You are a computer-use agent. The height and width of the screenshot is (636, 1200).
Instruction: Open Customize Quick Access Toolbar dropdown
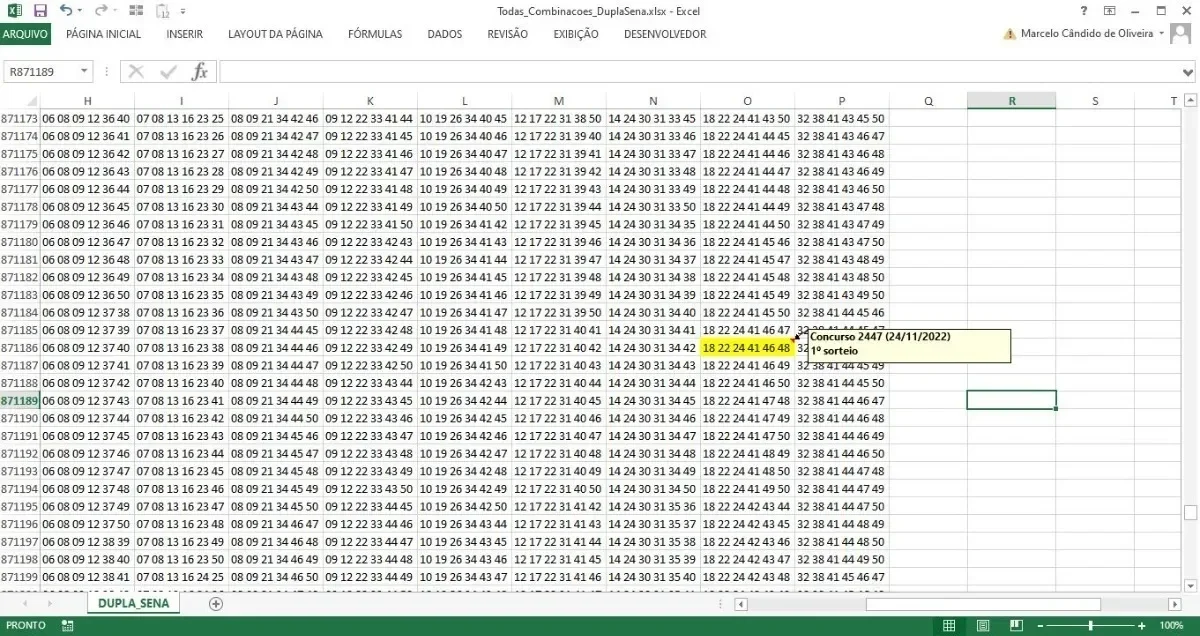point(183,12)
